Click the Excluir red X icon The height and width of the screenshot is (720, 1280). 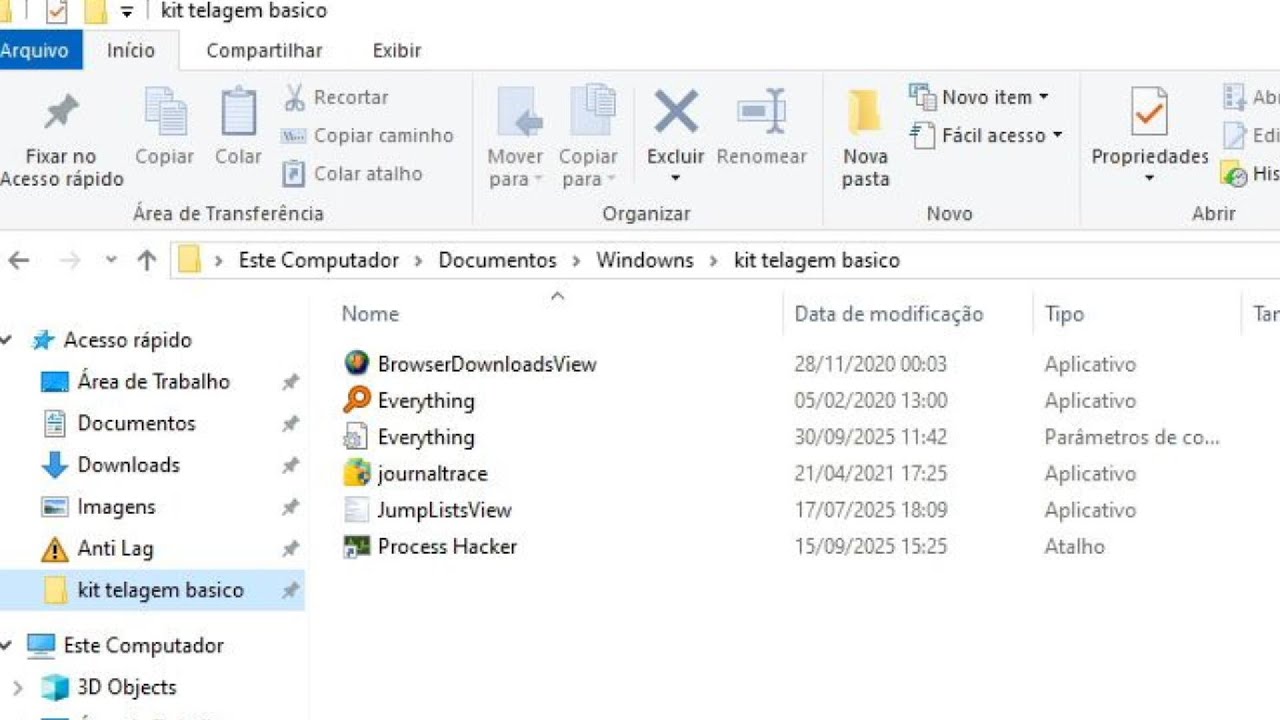click(x=676, y=111)
